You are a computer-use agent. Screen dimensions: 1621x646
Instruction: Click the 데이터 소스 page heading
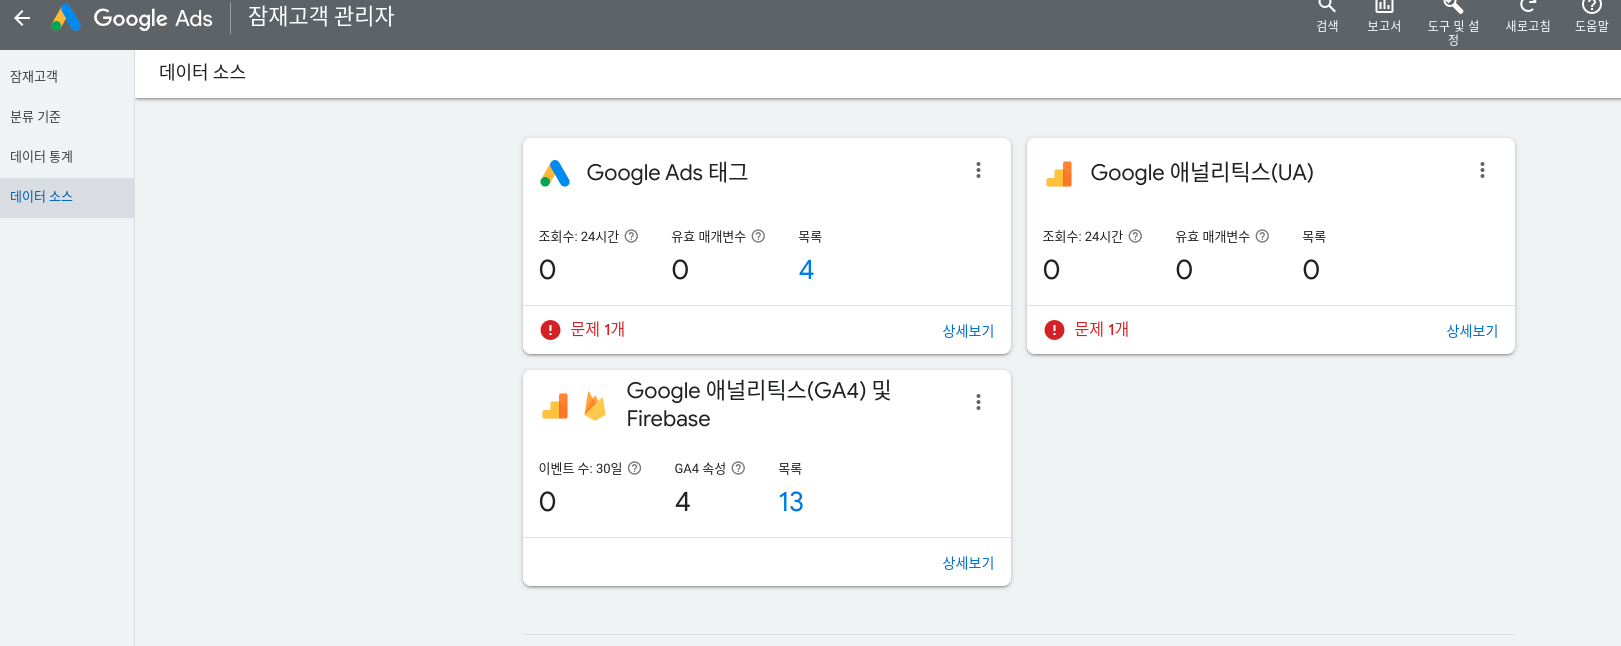pyautogui.click(x=202, y=72)
